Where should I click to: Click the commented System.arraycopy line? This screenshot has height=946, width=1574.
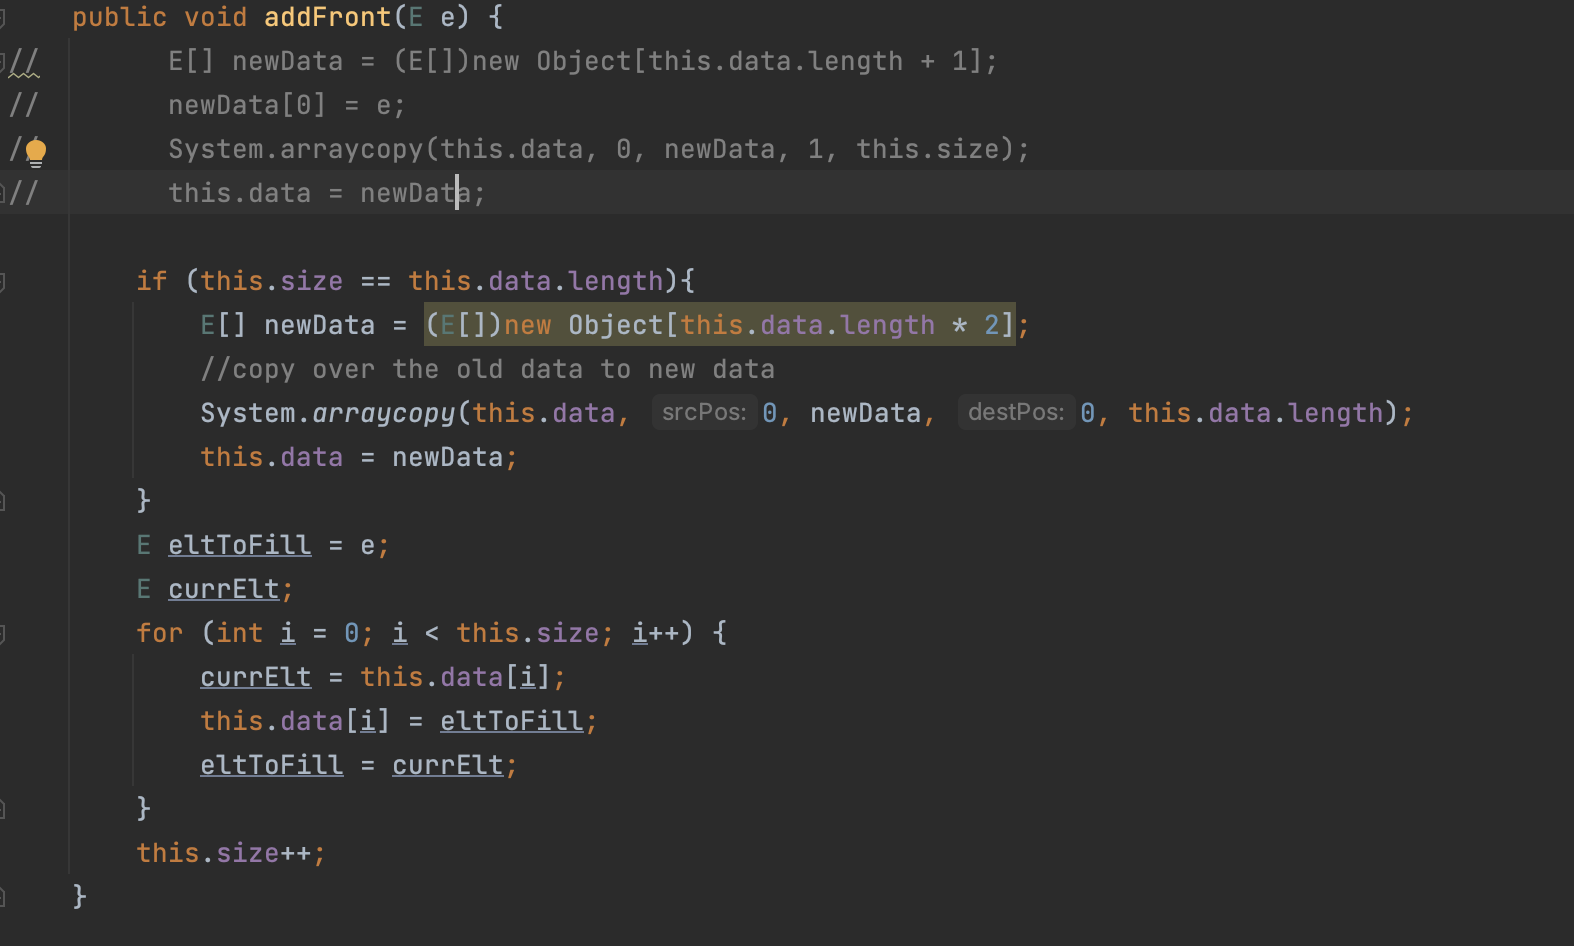(597, 149)
